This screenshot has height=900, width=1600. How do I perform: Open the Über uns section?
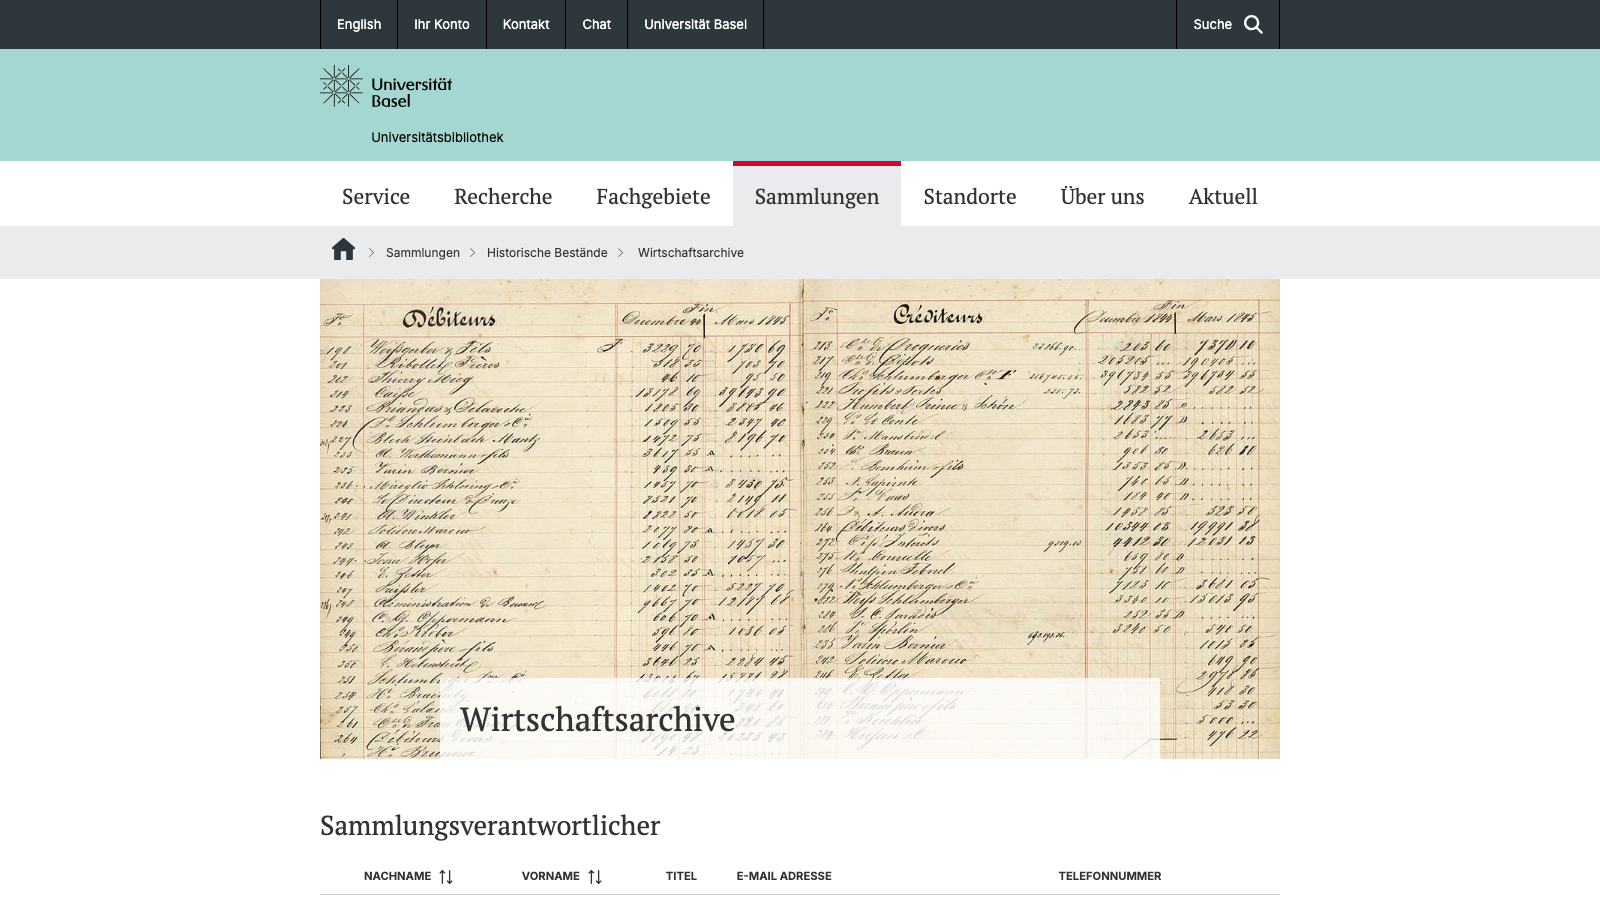point(1103,196)
